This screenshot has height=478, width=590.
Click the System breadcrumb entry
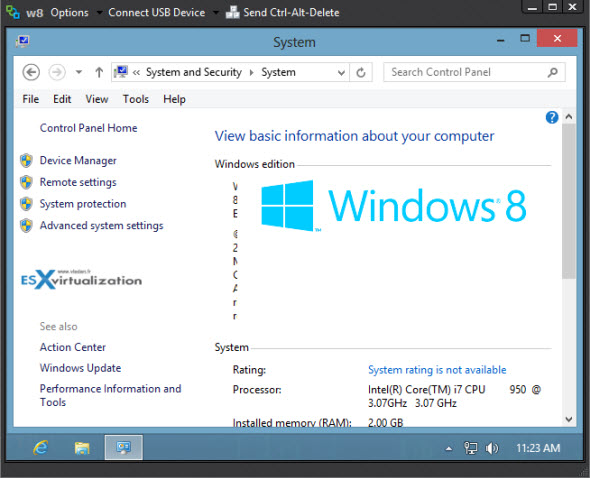pos(278,72)
